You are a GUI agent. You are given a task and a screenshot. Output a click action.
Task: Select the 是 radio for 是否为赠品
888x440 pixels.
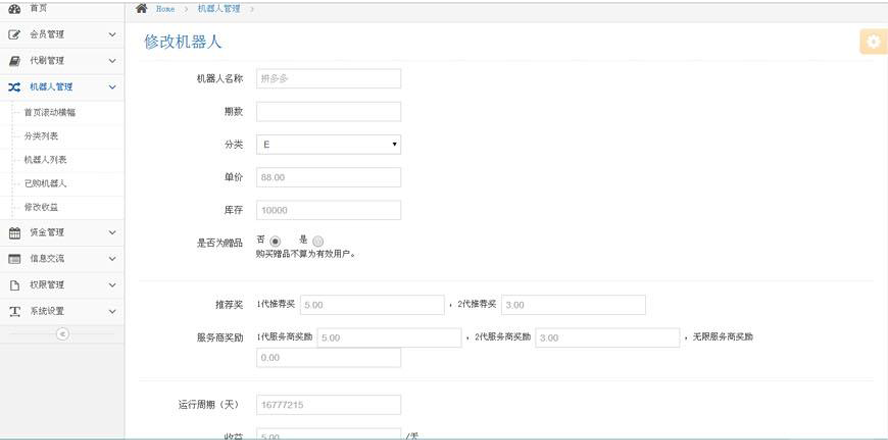pyautogui.click(x=318, y=241)
